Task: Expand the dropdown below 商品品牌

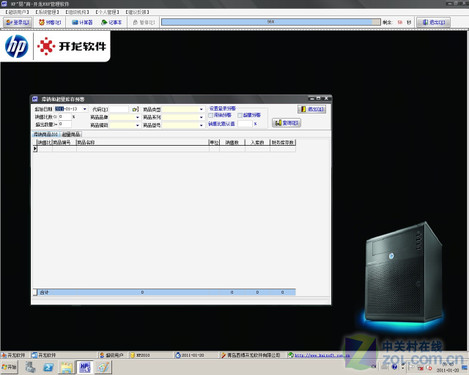Action: pos(137,125)
